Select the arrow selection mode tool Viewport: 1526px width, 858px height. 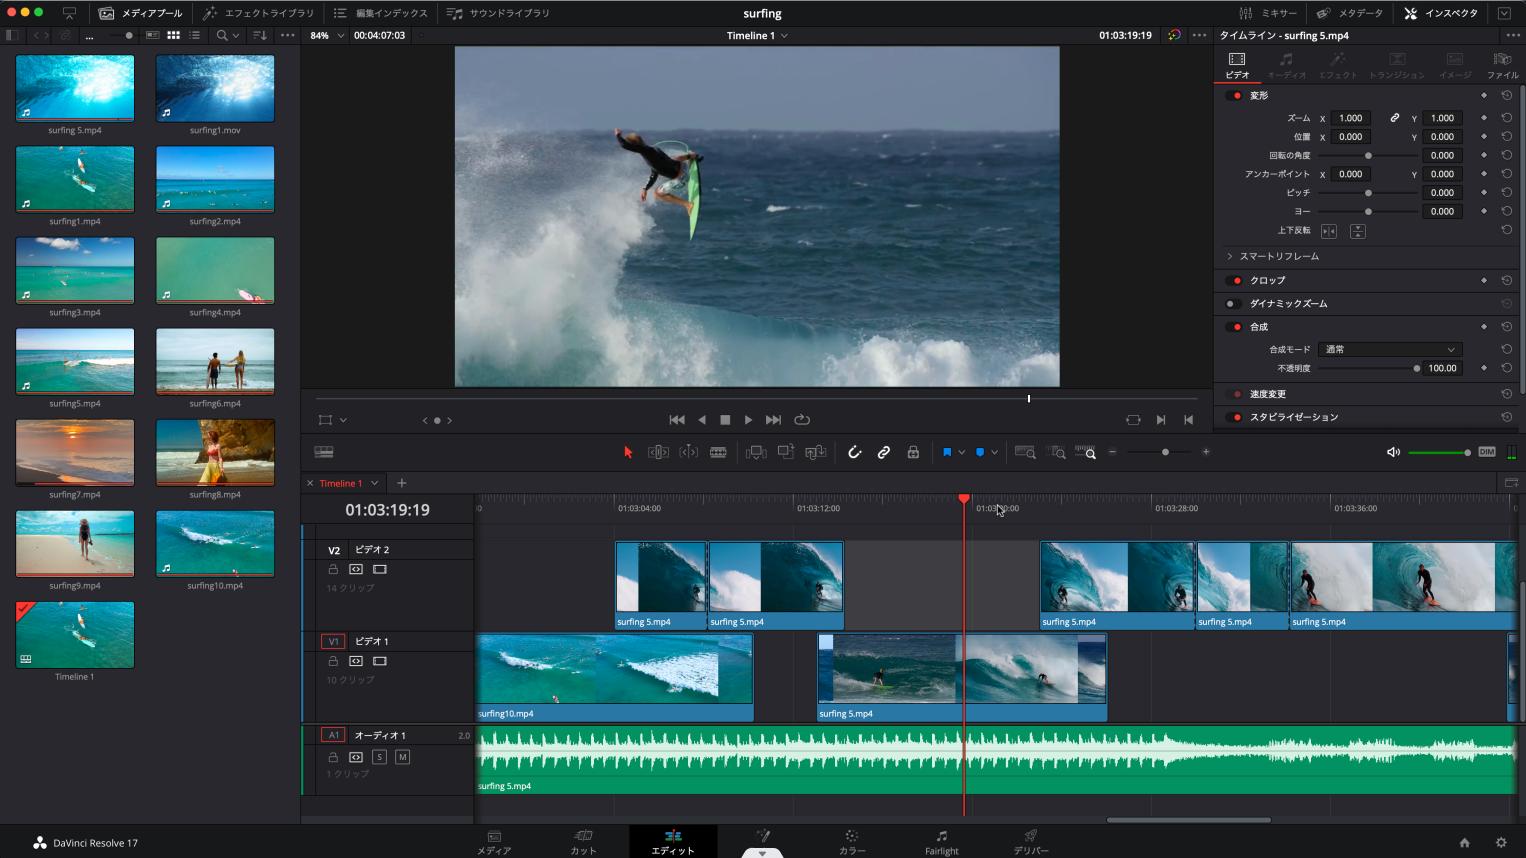628,452
